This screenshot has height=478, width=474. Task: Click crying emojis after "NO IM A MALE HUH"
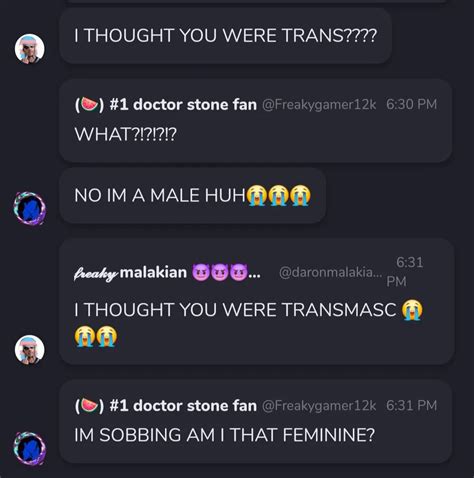pyautogui.click(x=279, y=195)
